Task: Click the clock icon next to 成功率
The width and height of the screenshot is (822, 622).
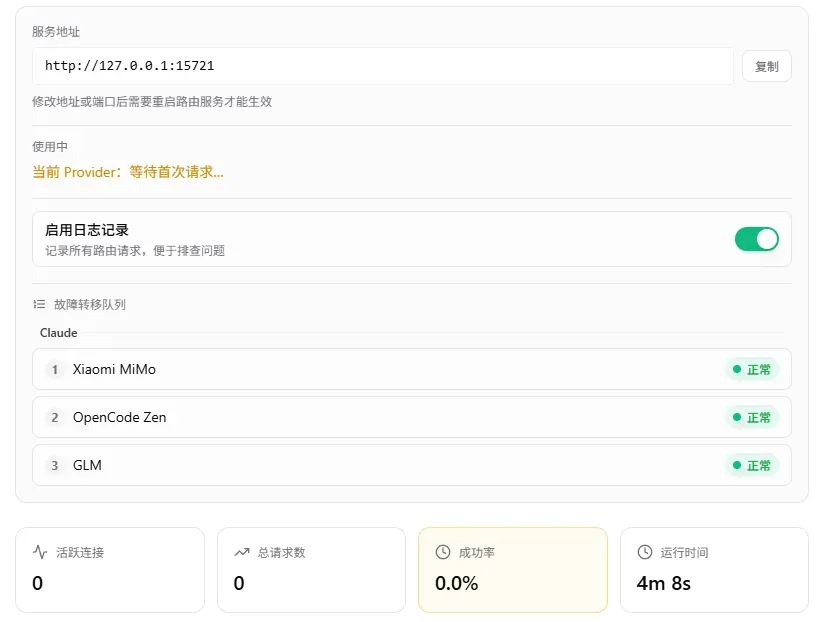Action: pyautogui.click(x=443, y=552)
